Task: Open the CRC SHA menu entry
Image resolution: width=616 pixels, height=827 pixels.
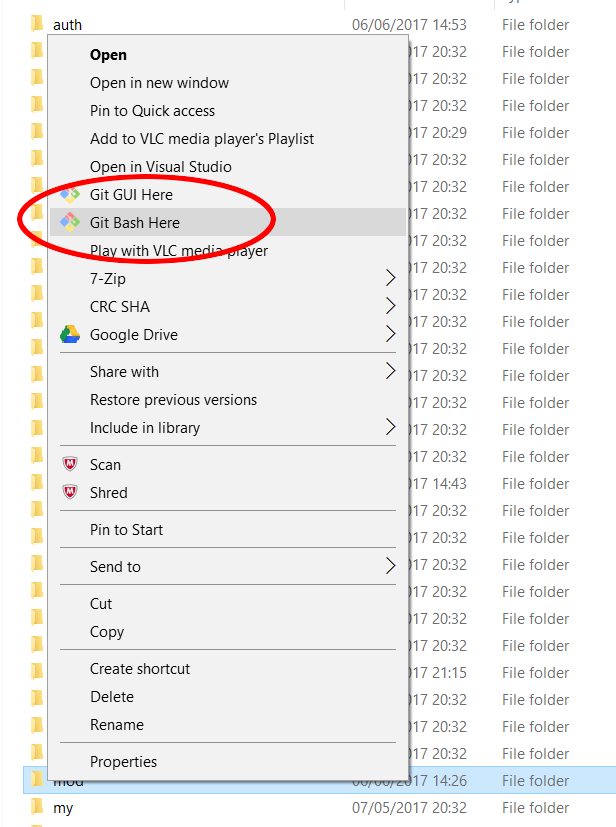Action: click(x=228, y=306)
